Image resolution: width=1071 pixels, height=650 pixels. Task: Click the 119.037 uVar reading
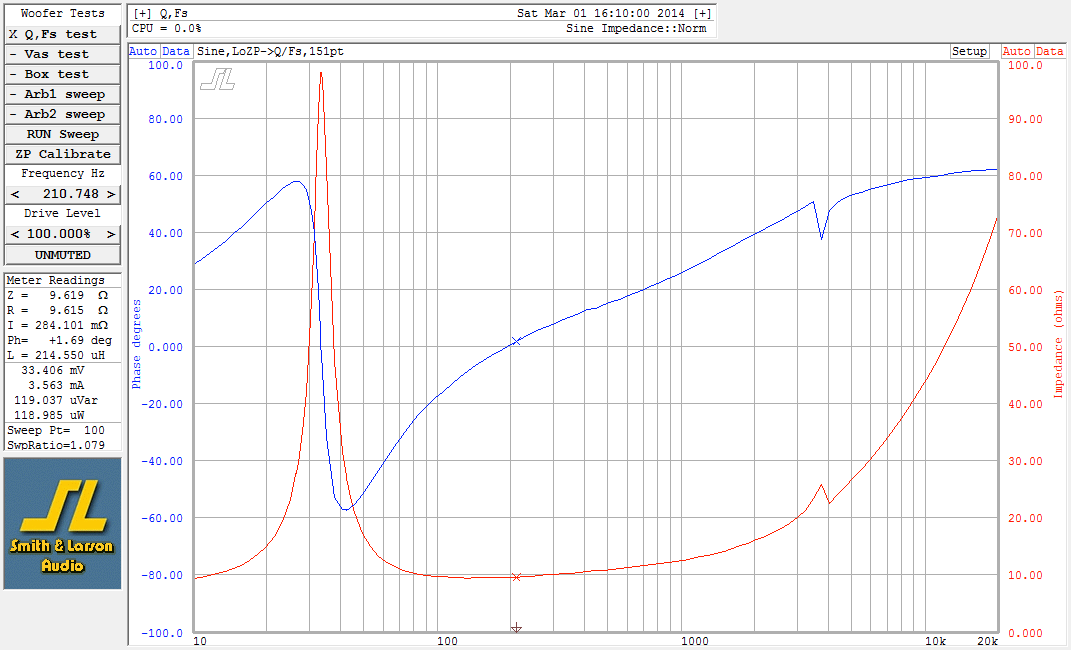(56, 400)
